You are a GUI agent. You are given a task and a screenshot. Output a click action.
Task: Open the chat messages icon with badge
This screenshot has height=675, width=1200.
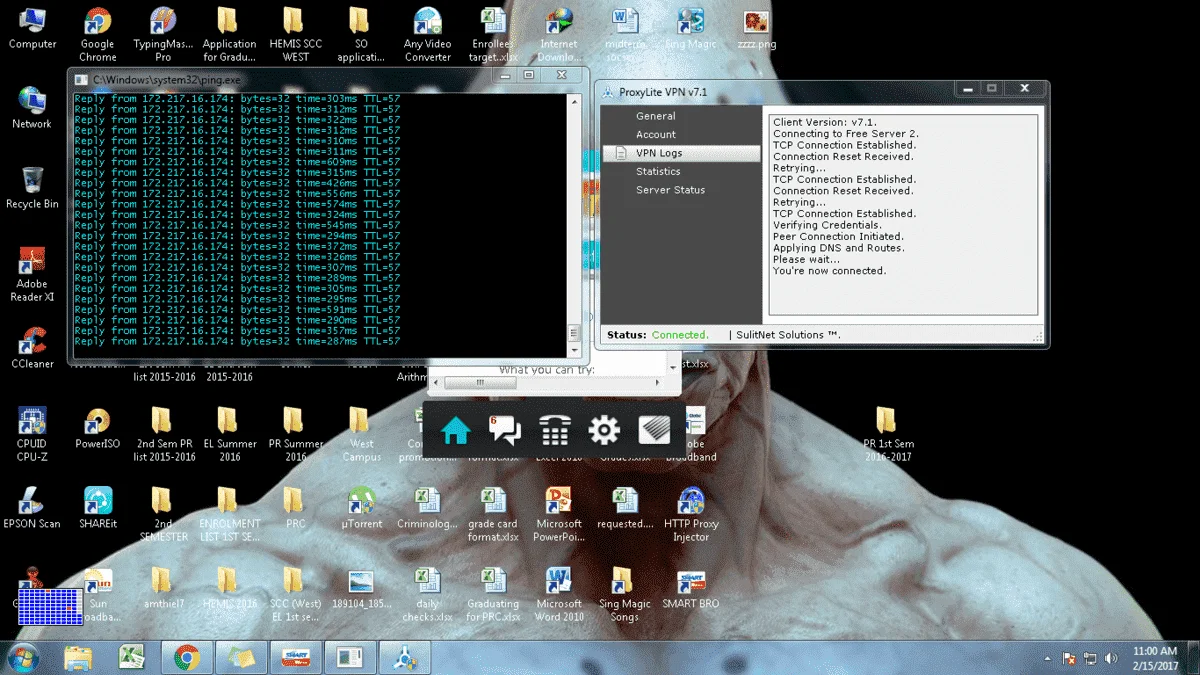point(505,430)
